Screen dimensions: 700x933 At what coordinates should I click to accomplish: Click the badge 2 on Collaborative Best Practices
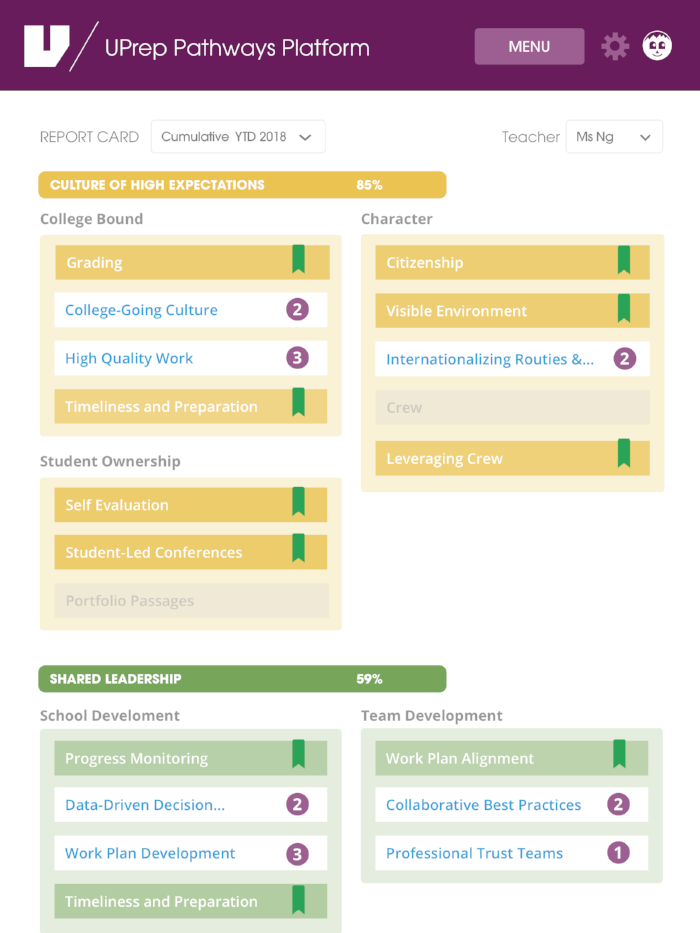[x=618, y=804]
